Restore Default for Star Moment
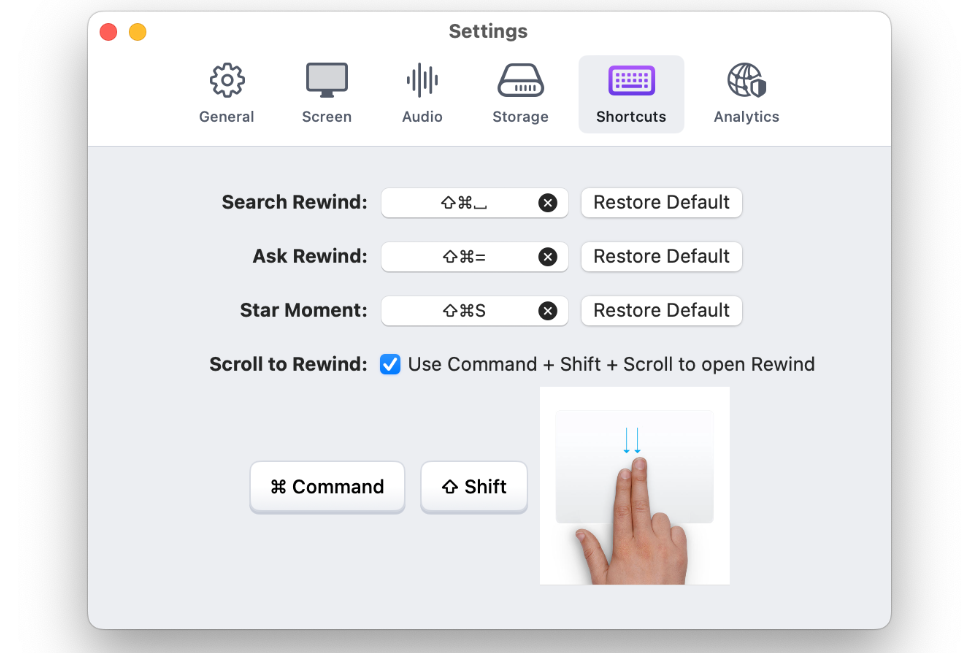This screenshot has height=653, width=980. coord(661,311)
